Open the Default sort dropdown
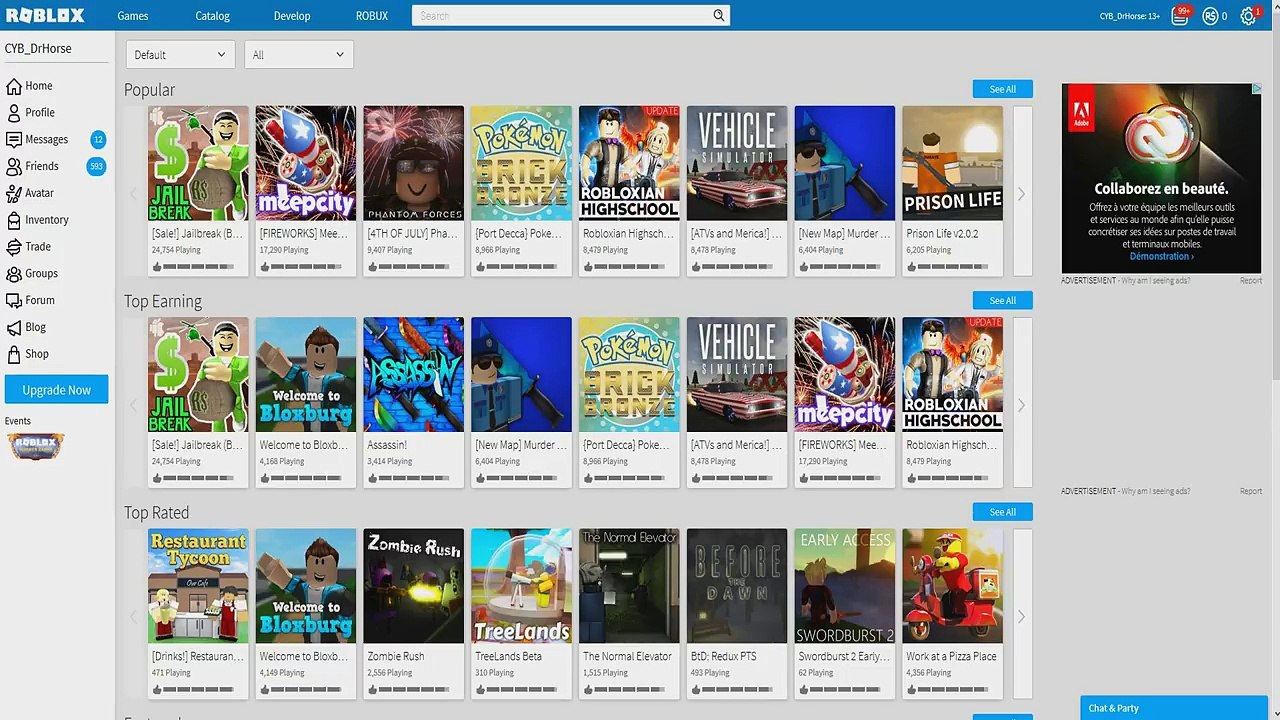The image size is (1280, 720). pyautogui.click(x=181, y=55)
